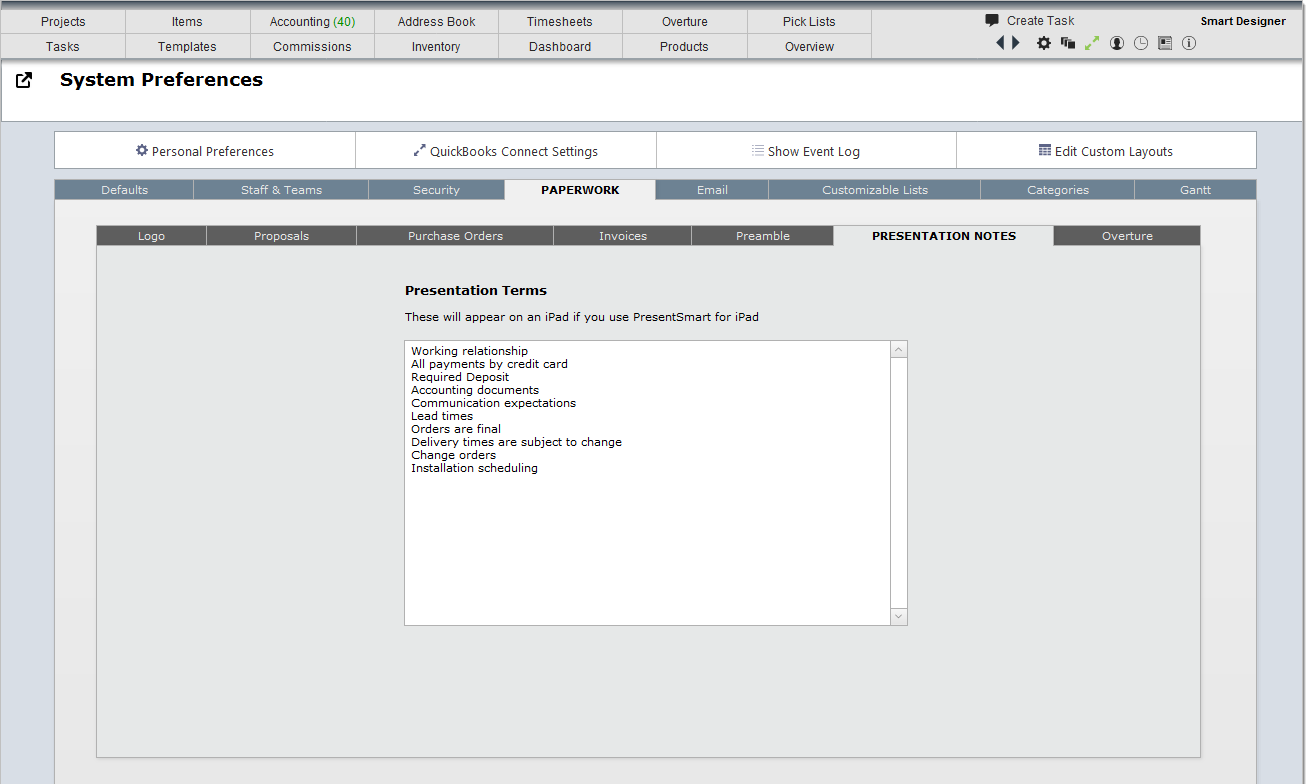The width and height of the screenshot is (1307, 784).
Task: Open the Address Book menu
Action: pyautogui.click(x=437, y=21)
